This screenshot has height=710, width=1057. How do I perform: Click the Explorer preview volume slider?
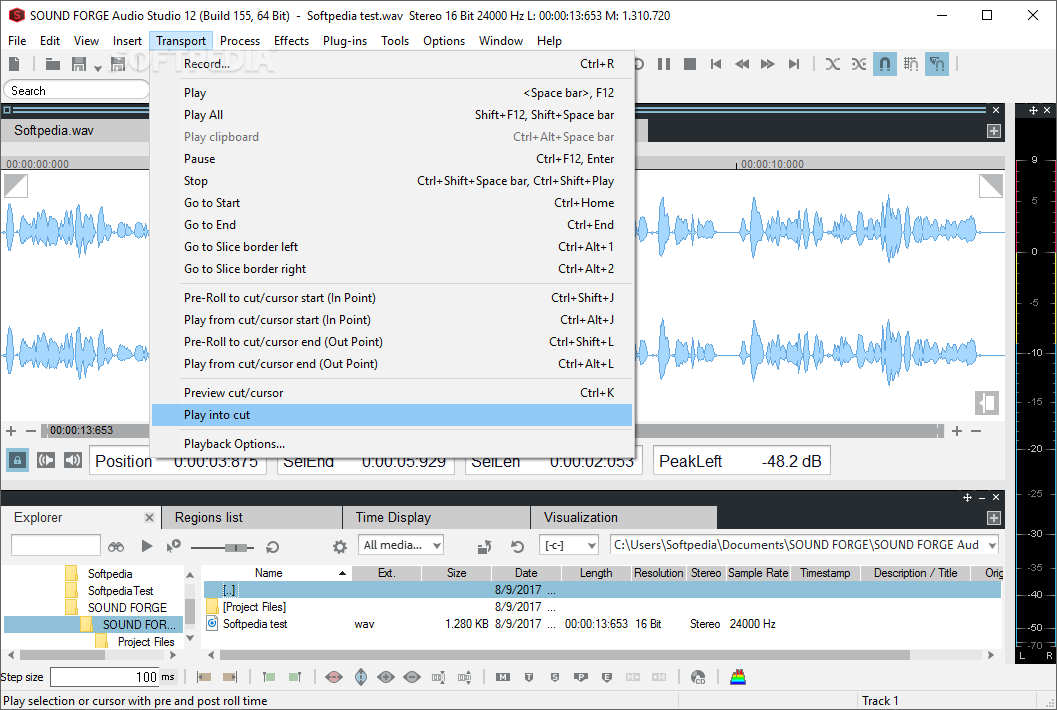[x=223, y=547]
